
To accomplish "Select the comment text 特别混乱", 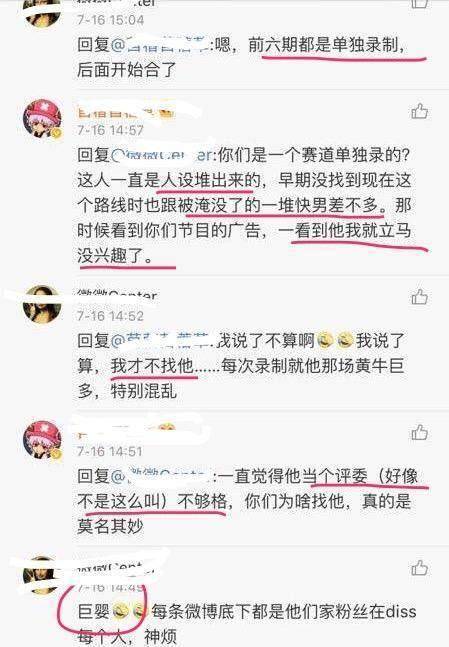I will pos(144,391).
